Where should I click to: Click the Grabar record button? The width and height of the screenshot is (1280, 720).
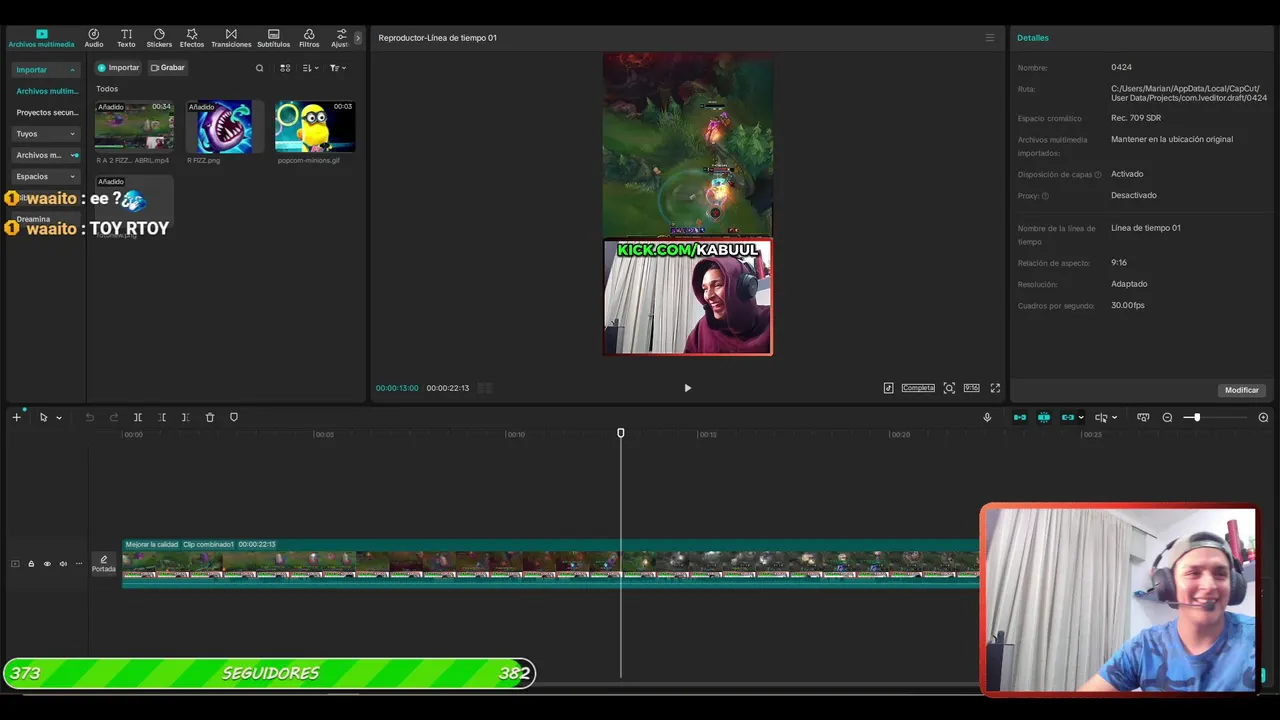(x=168, y=68)
